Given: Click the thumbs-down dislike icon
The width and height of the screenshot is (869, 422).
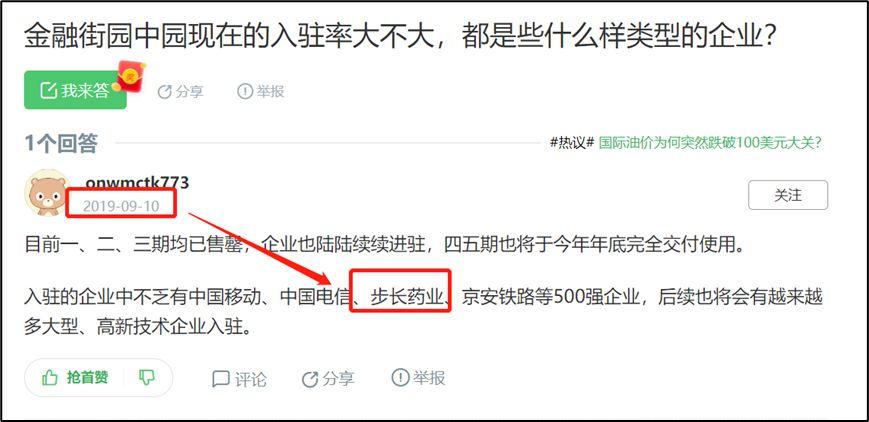Looking at the screenshot, I should (146, 378).
